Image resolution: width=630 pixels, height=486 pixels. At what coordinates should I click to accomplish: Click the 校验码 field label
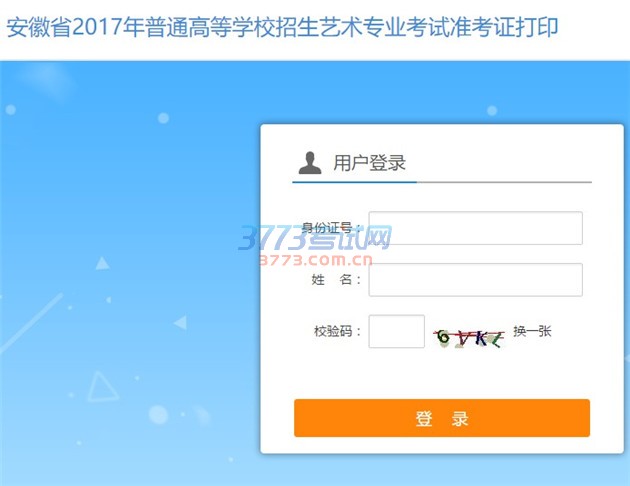pyautogui.click(x=338, y=331)
